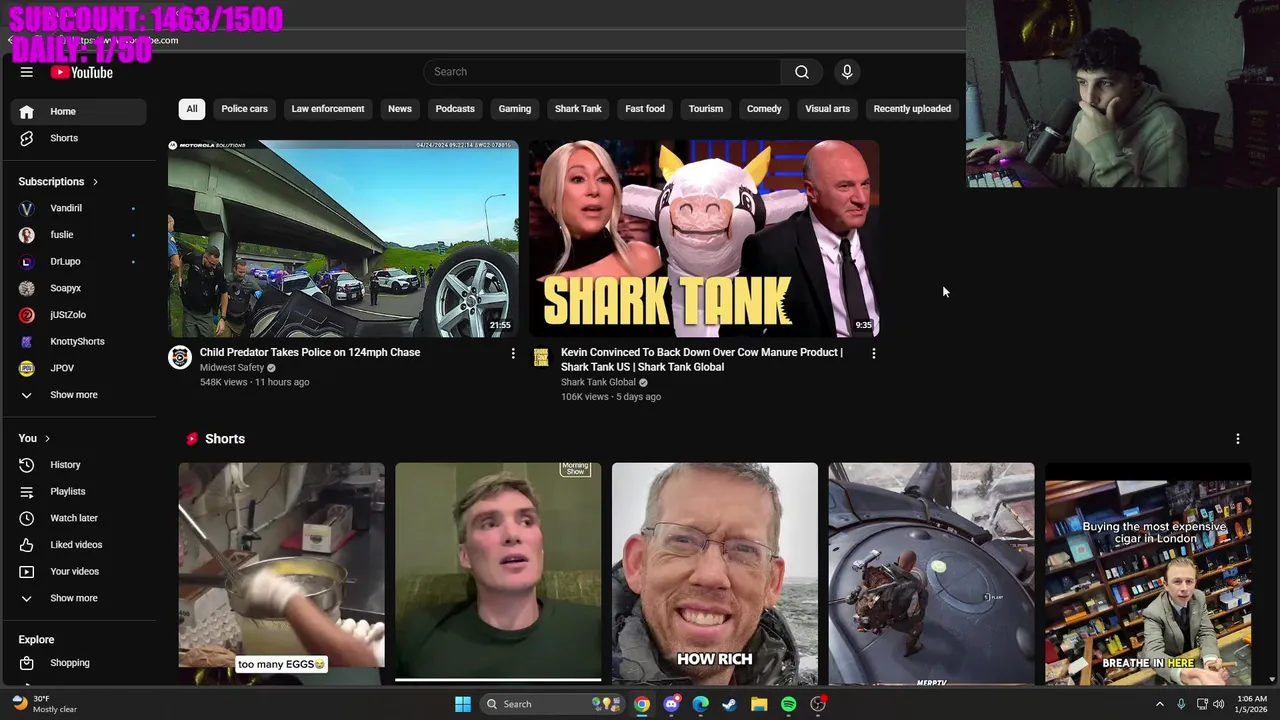Image resolution: width=1280 pixels, height=720 pixels.
Task: Open options menu for Shark Tank video
Action: coord(874,353)
